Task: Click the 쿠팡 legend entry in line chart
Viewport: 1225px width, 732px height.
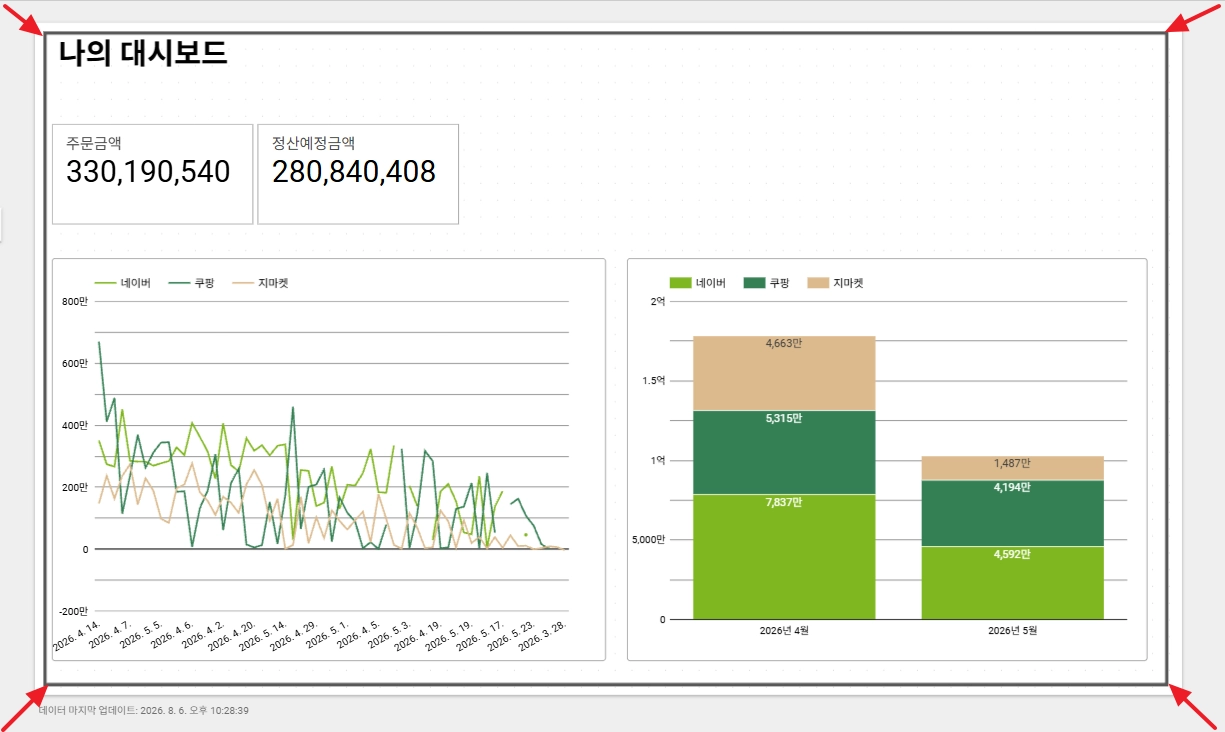Action: (192, 283)
